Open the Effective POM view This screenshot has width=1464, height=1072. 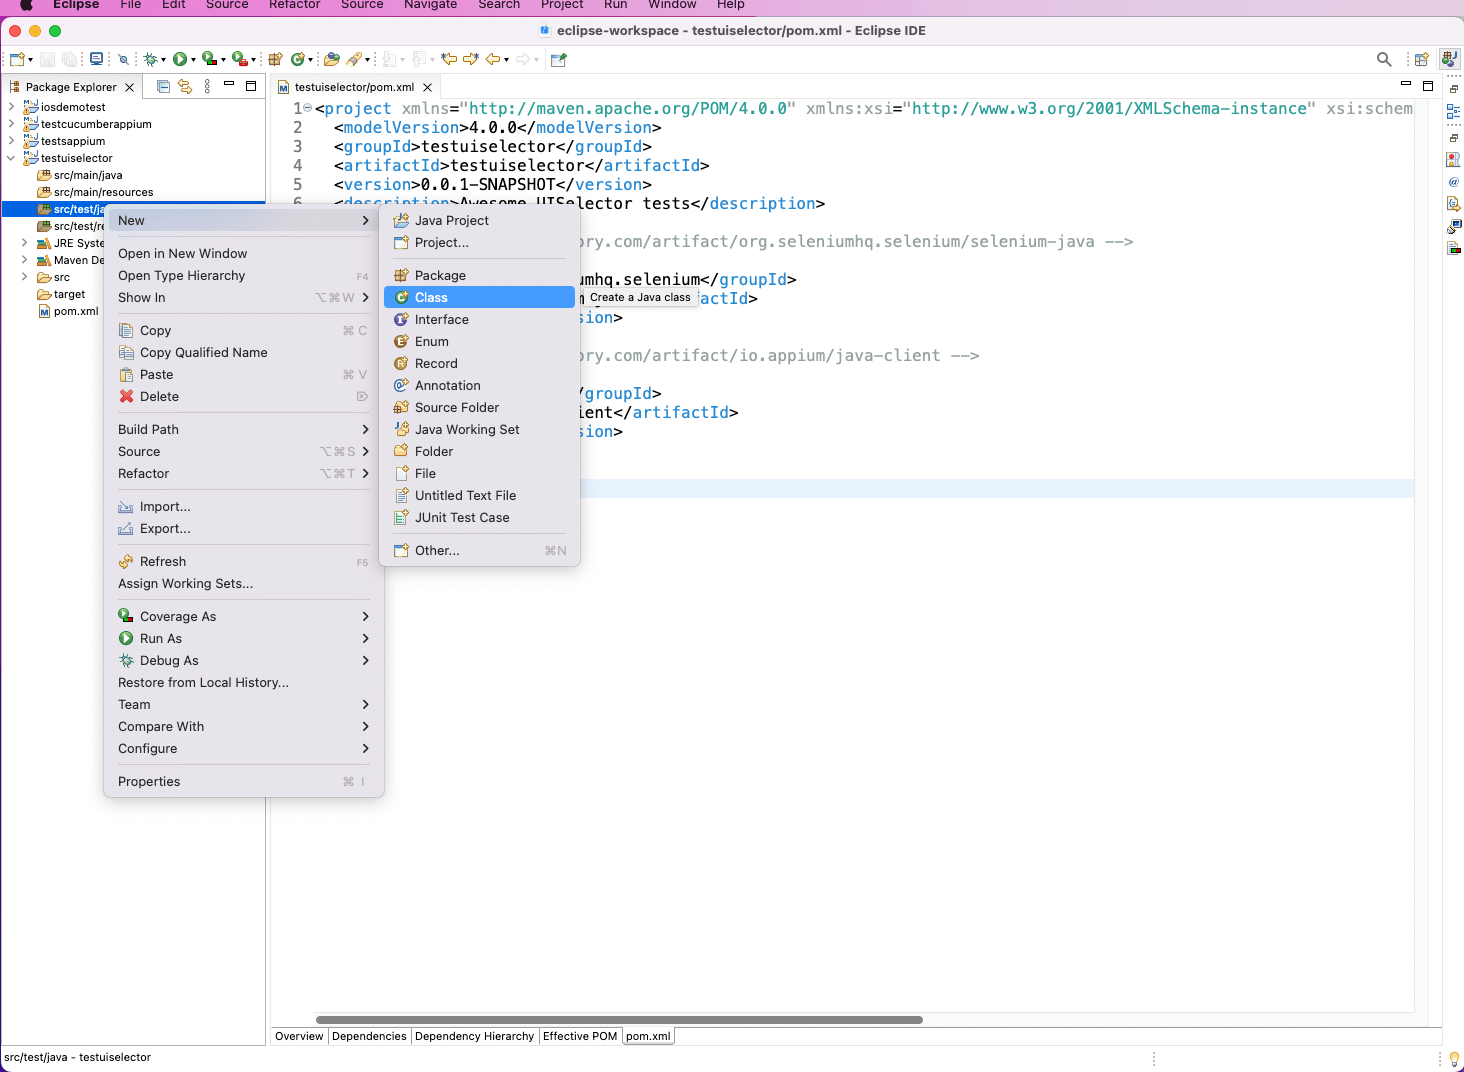[x=580, y=1036]
